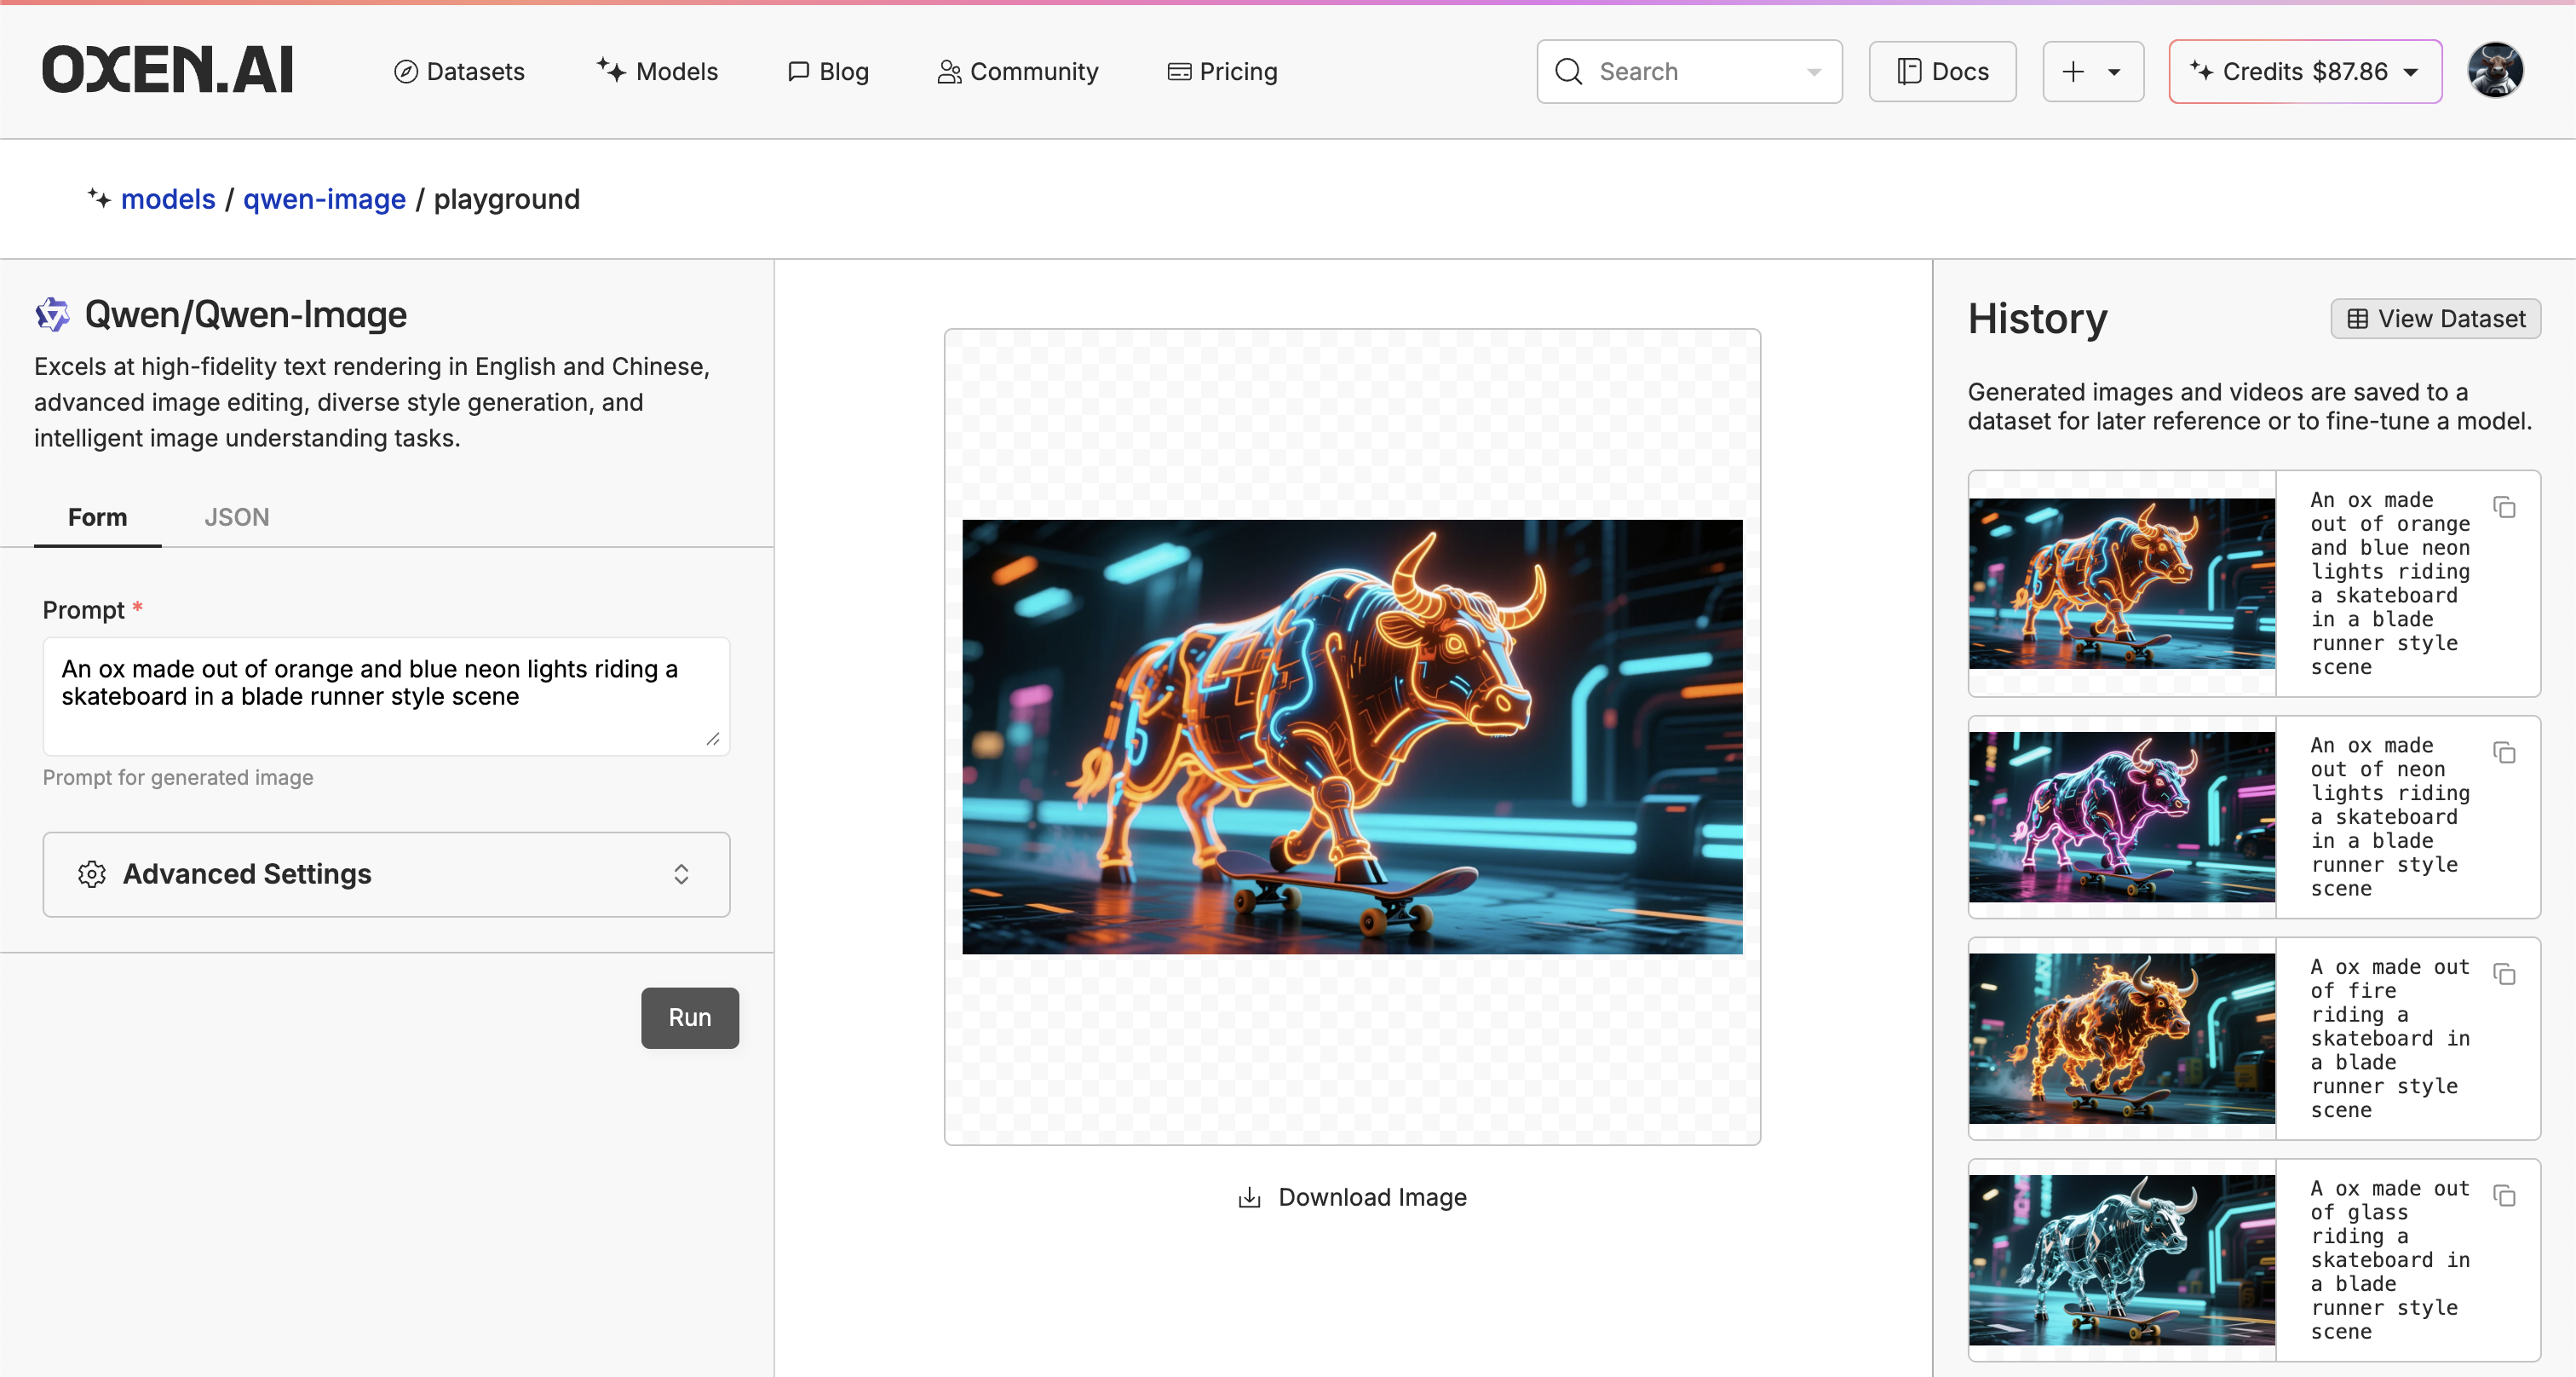Screen dimensions: 2576x1377
Task: Expand the Advanced Settings section
Action: coord(681,874)
